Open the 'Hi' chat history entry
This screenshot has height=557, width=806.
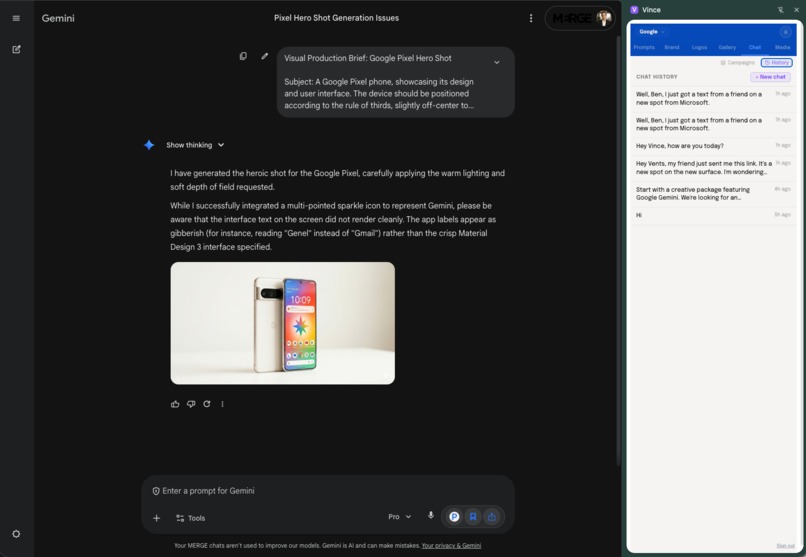[712, 215]
